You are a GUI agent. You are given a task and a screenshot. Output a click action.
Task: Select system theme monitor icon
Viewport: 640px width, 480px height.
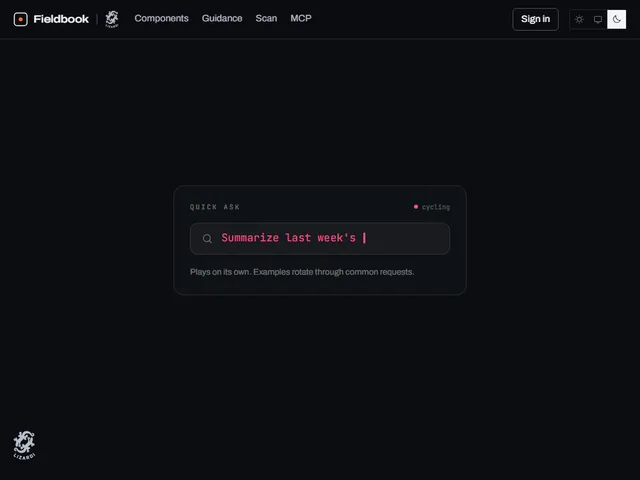[x=598, y=19]
